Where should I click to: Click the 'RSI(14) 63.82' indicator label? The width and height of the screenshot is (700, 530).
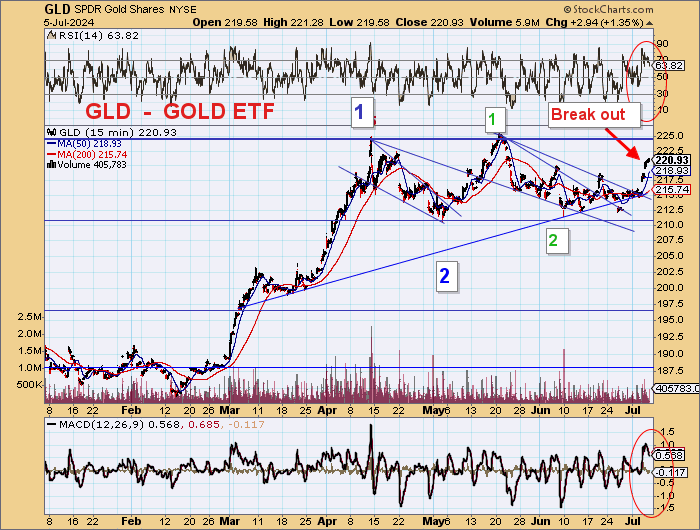click(99, 35)
